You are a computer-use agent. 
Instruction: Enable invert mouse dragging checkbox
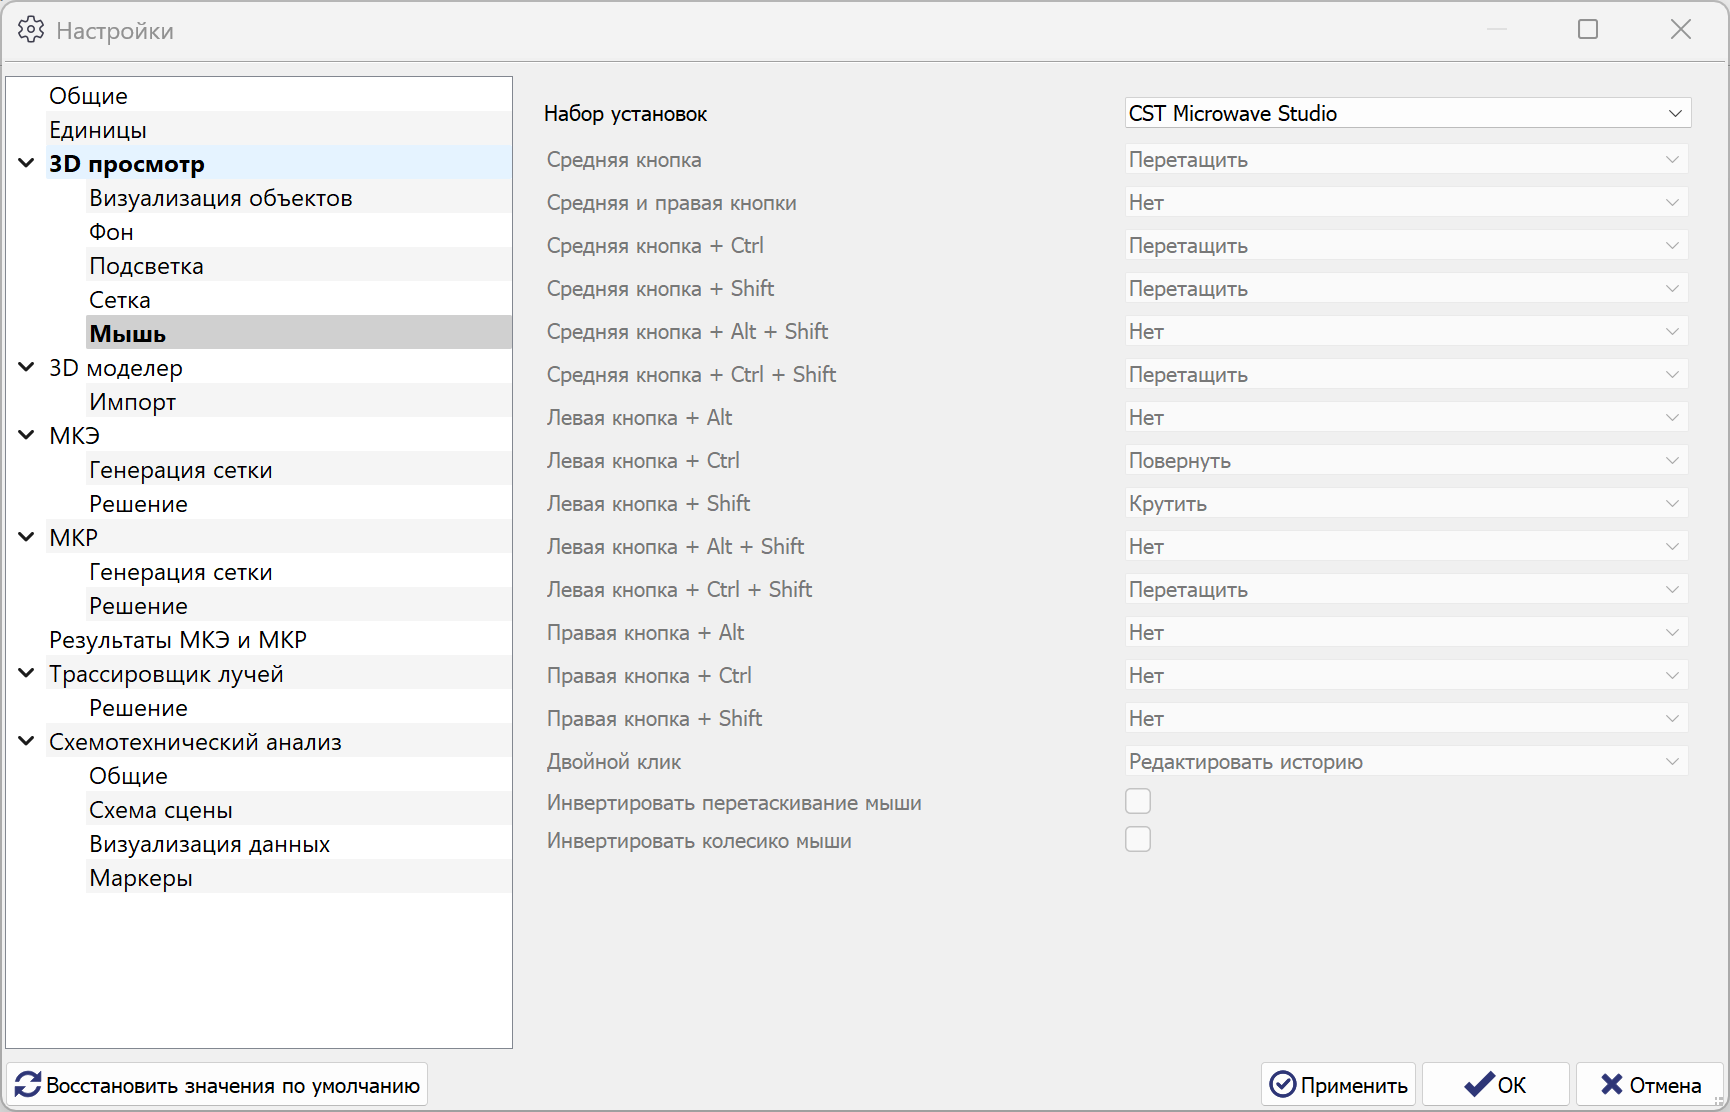click(x=1138, y=801)
